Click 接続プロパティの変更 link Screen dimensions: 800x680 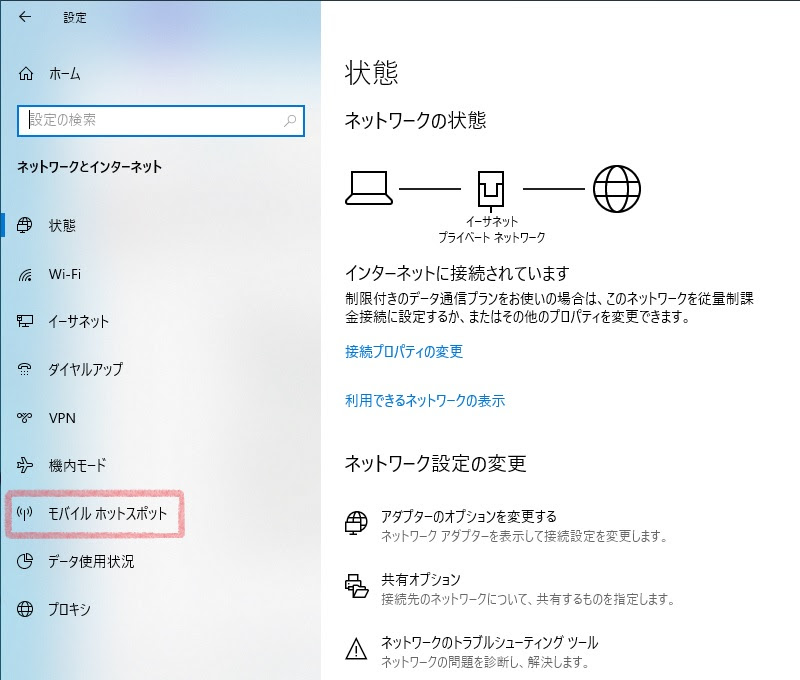[404, 351]
